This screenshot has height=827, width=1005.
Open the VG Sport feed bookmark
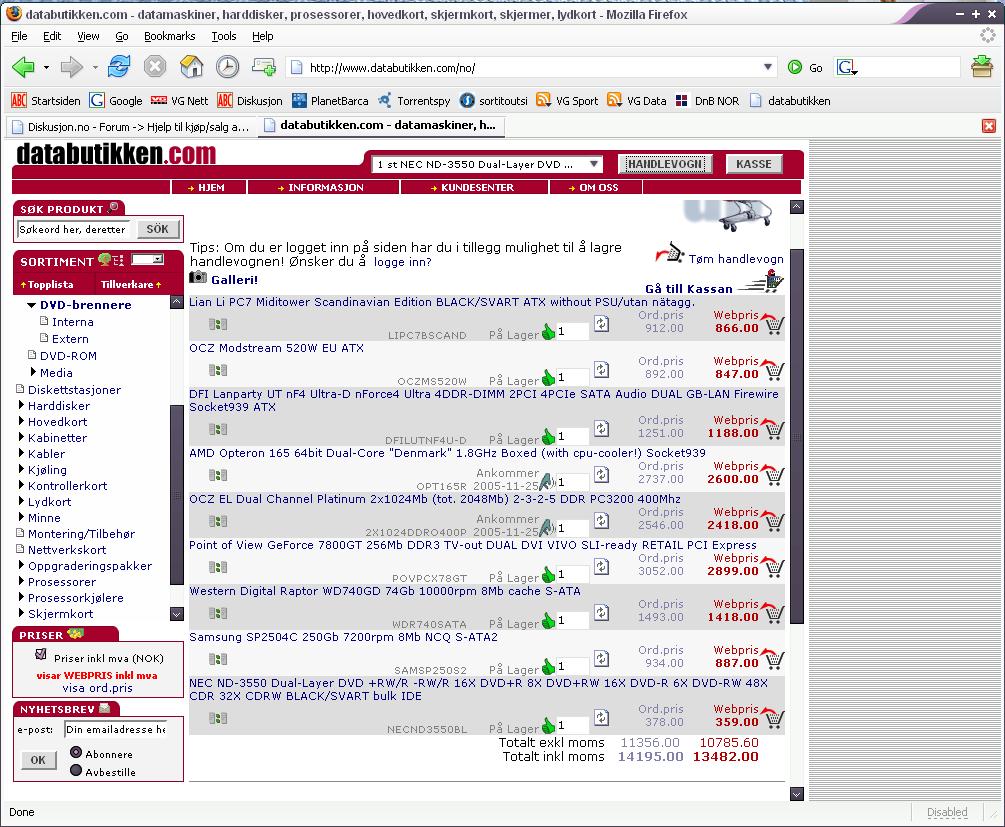[x=567, y=101]
